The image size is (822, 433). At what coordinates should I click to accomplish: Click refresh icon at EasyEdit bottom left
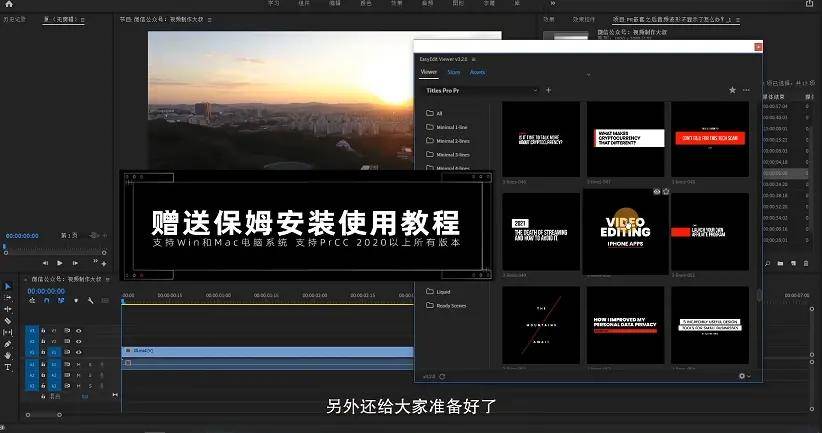442,376
